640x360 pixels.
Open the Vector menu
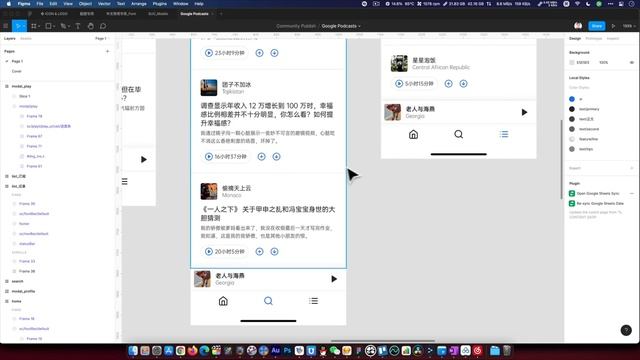click(x=104, y=4)
